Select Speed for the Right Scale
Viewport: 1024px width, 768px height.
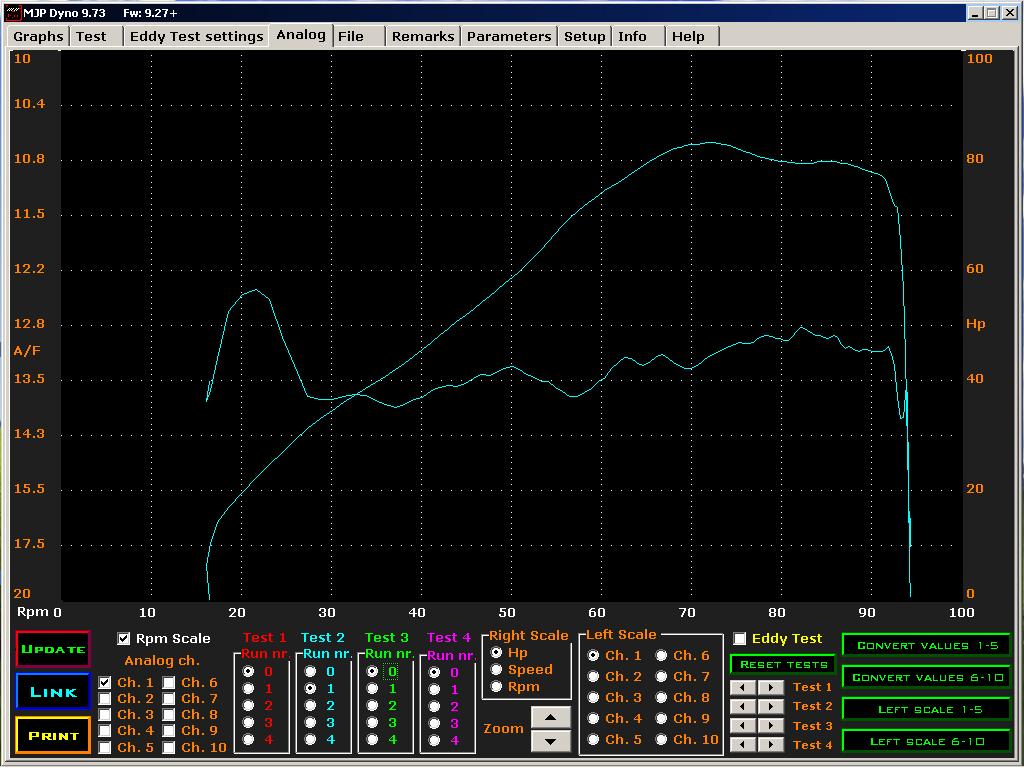point(497,669)
